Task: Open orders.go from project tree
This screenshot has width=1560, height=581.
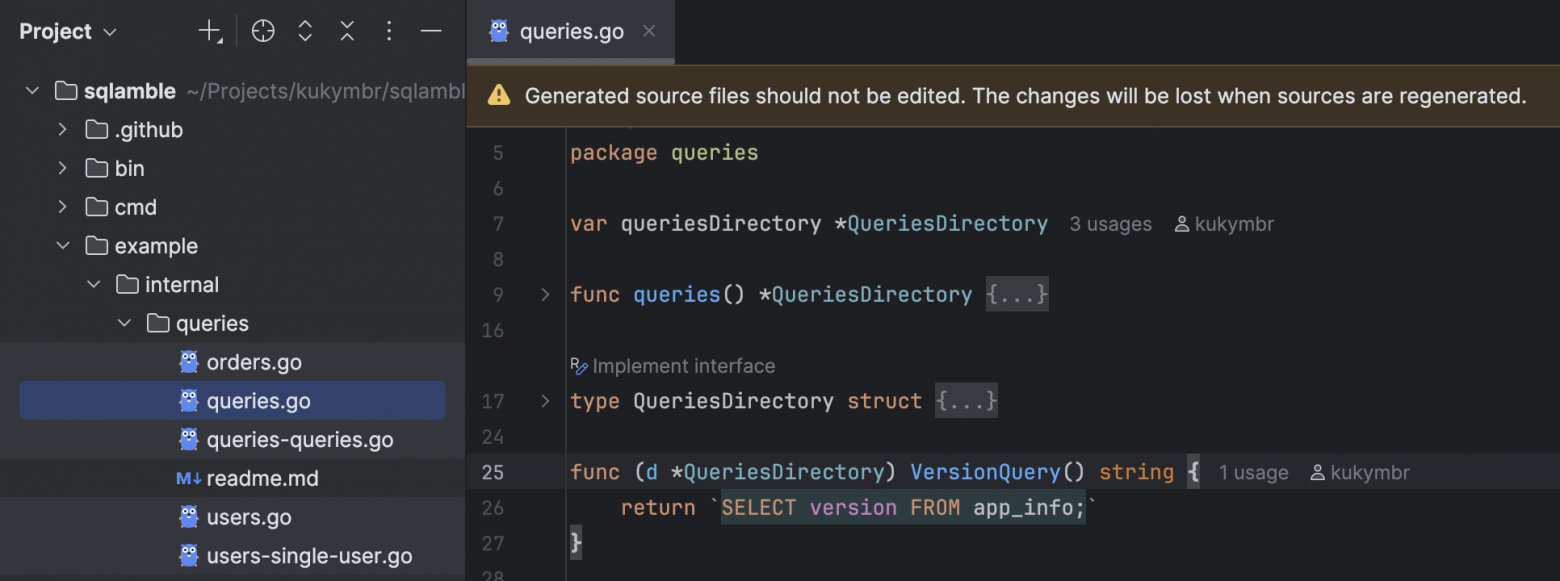Action: pyautogui.click(x=253, y=362)
